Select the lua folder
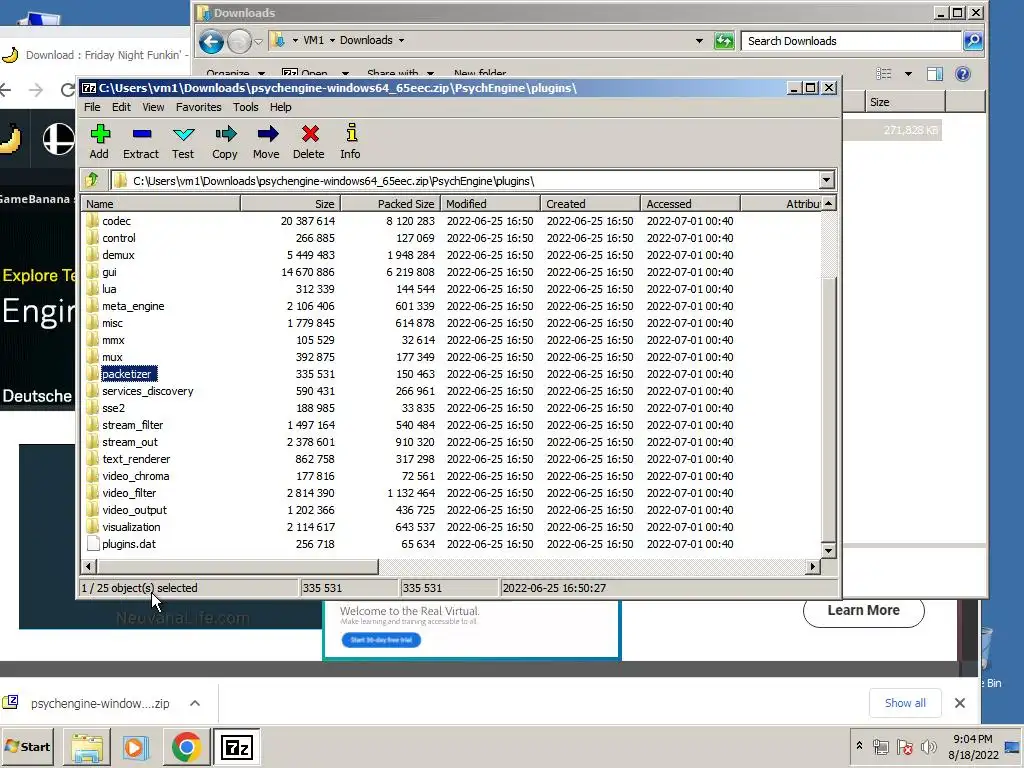The height and width of the screenshot is (768, 1024). pos(109,289)
